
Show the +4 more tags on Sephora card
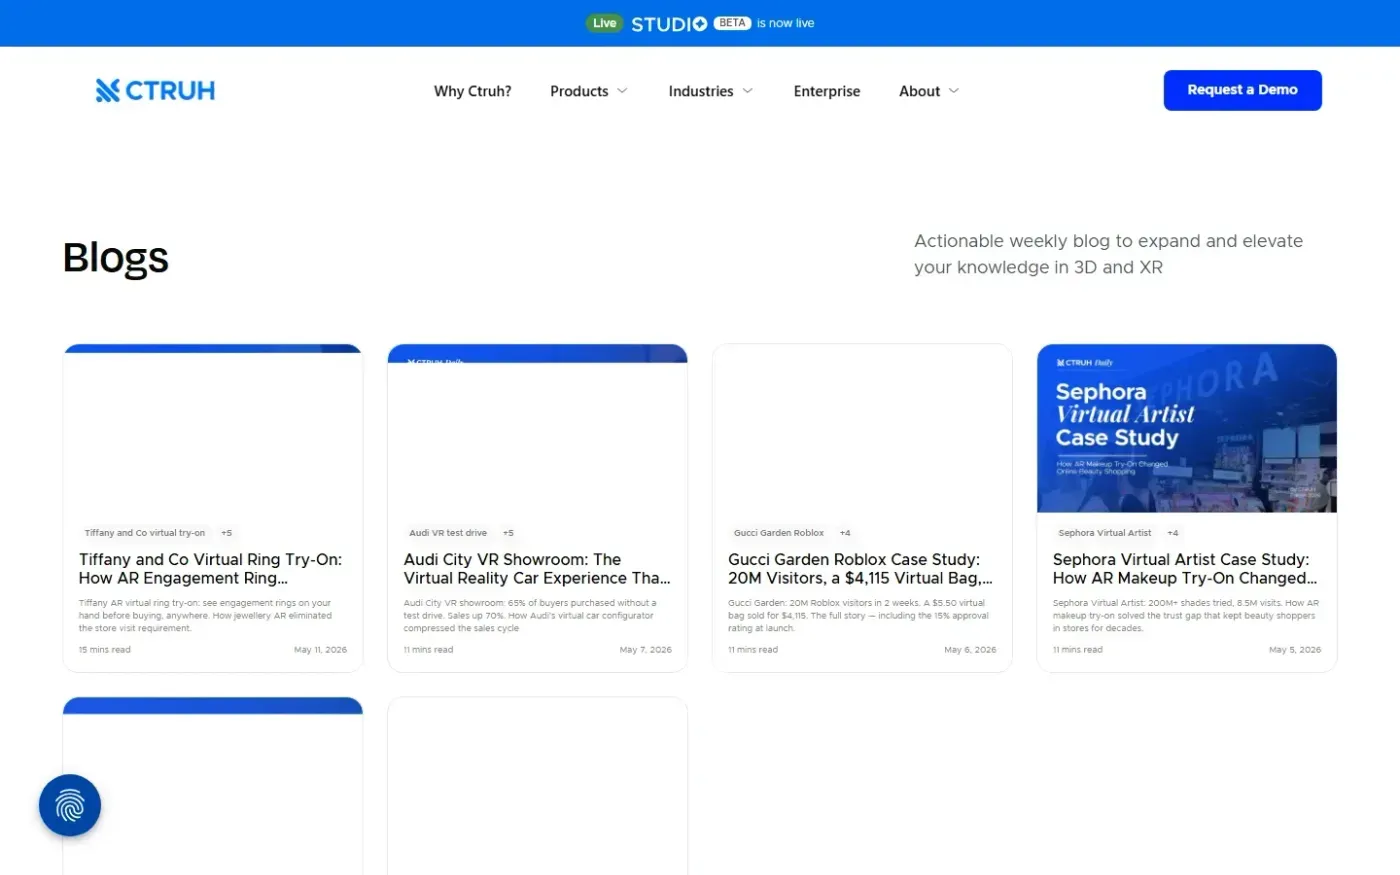(x=1173, y=533)
